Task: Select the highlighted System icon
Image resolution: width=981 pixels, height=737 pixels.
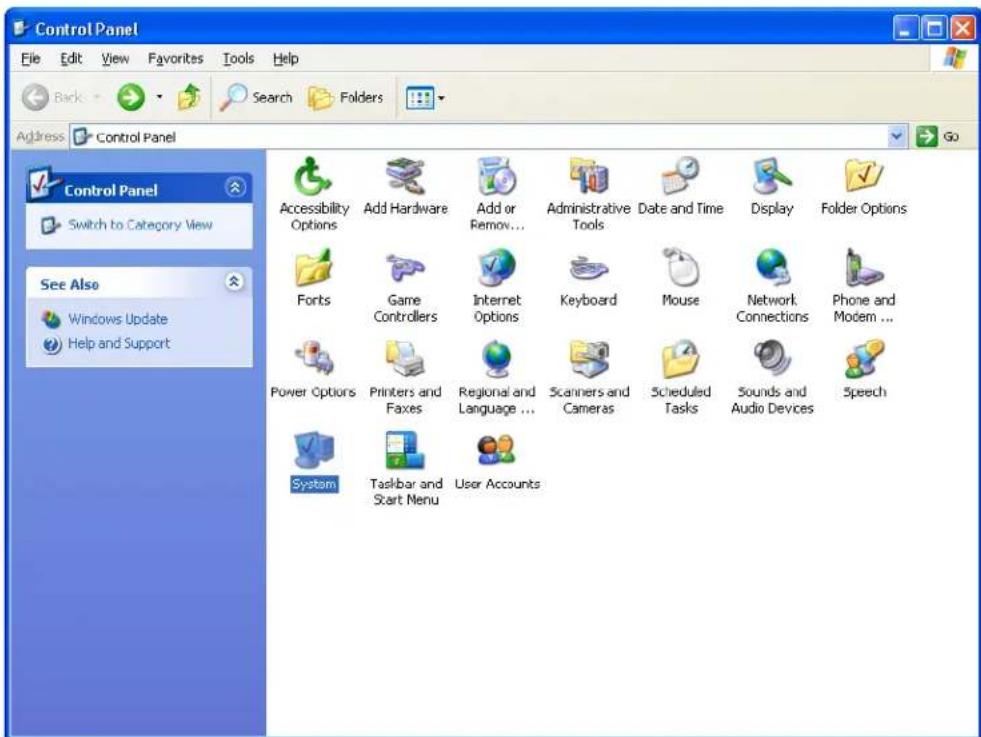Action: 313,450
